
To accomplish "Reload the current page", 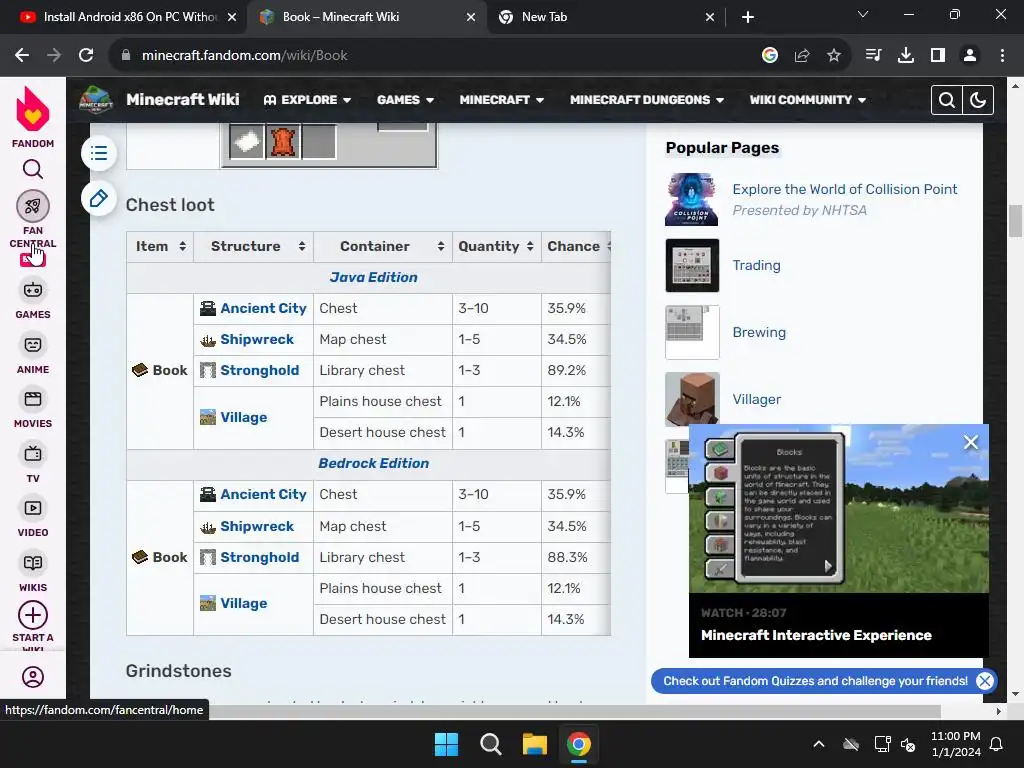I will (x=86, y=56).
